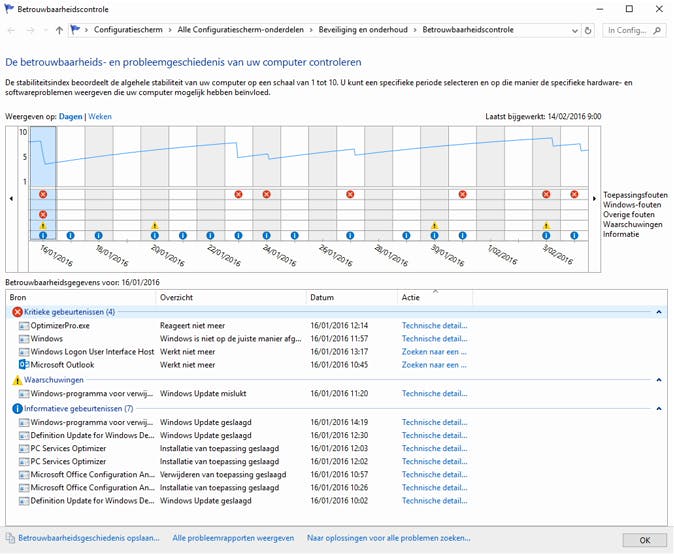
Task: Sort the list by the Actie column
Action: [x=435, y=297]
